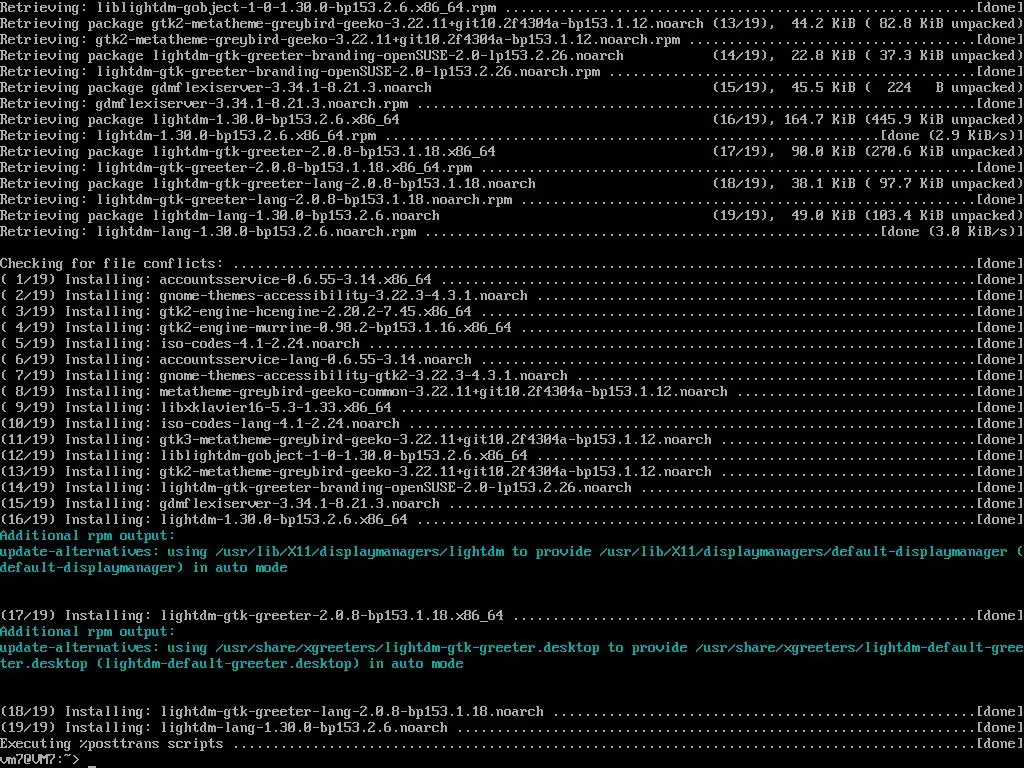Image resolution: width=1024 pixels, height=768 pixels.
Task: Select '( 7/19) Installing: gnome-themes-accessibility-gtk2' line
Action: click(512, 376)
